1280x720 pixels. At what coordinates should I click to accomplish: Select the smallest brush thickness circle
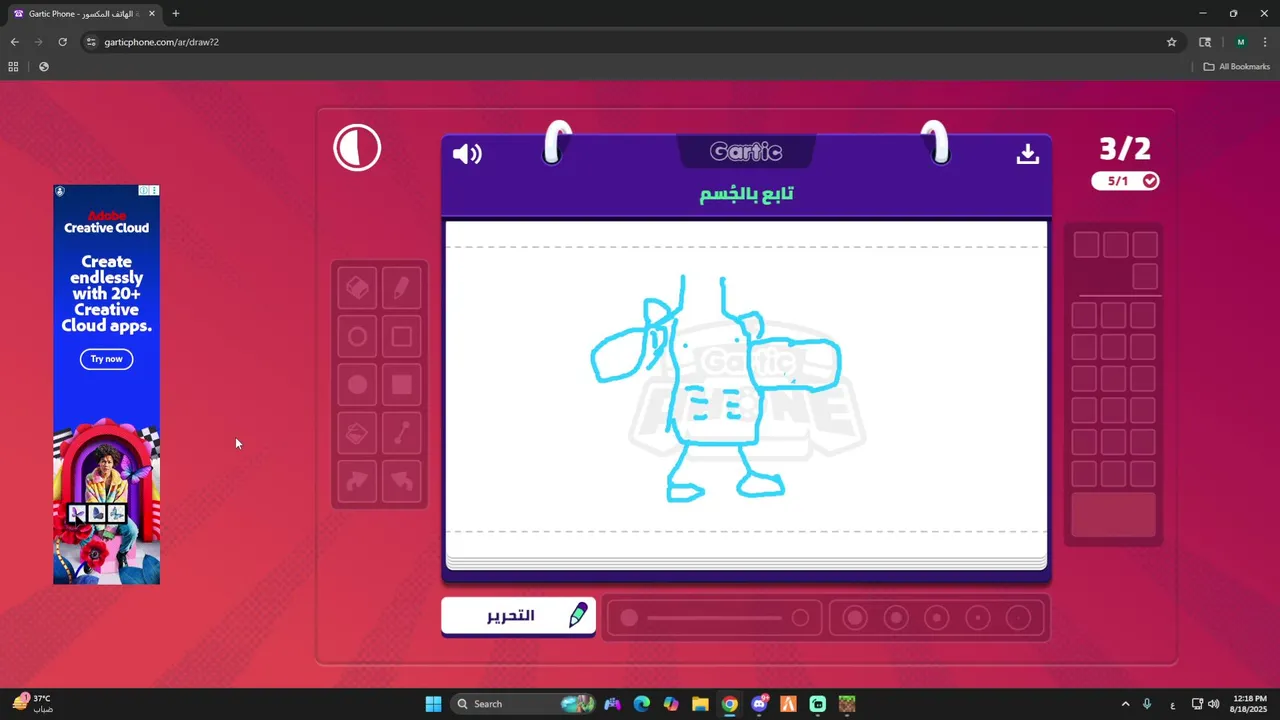tap(1018, 618)
